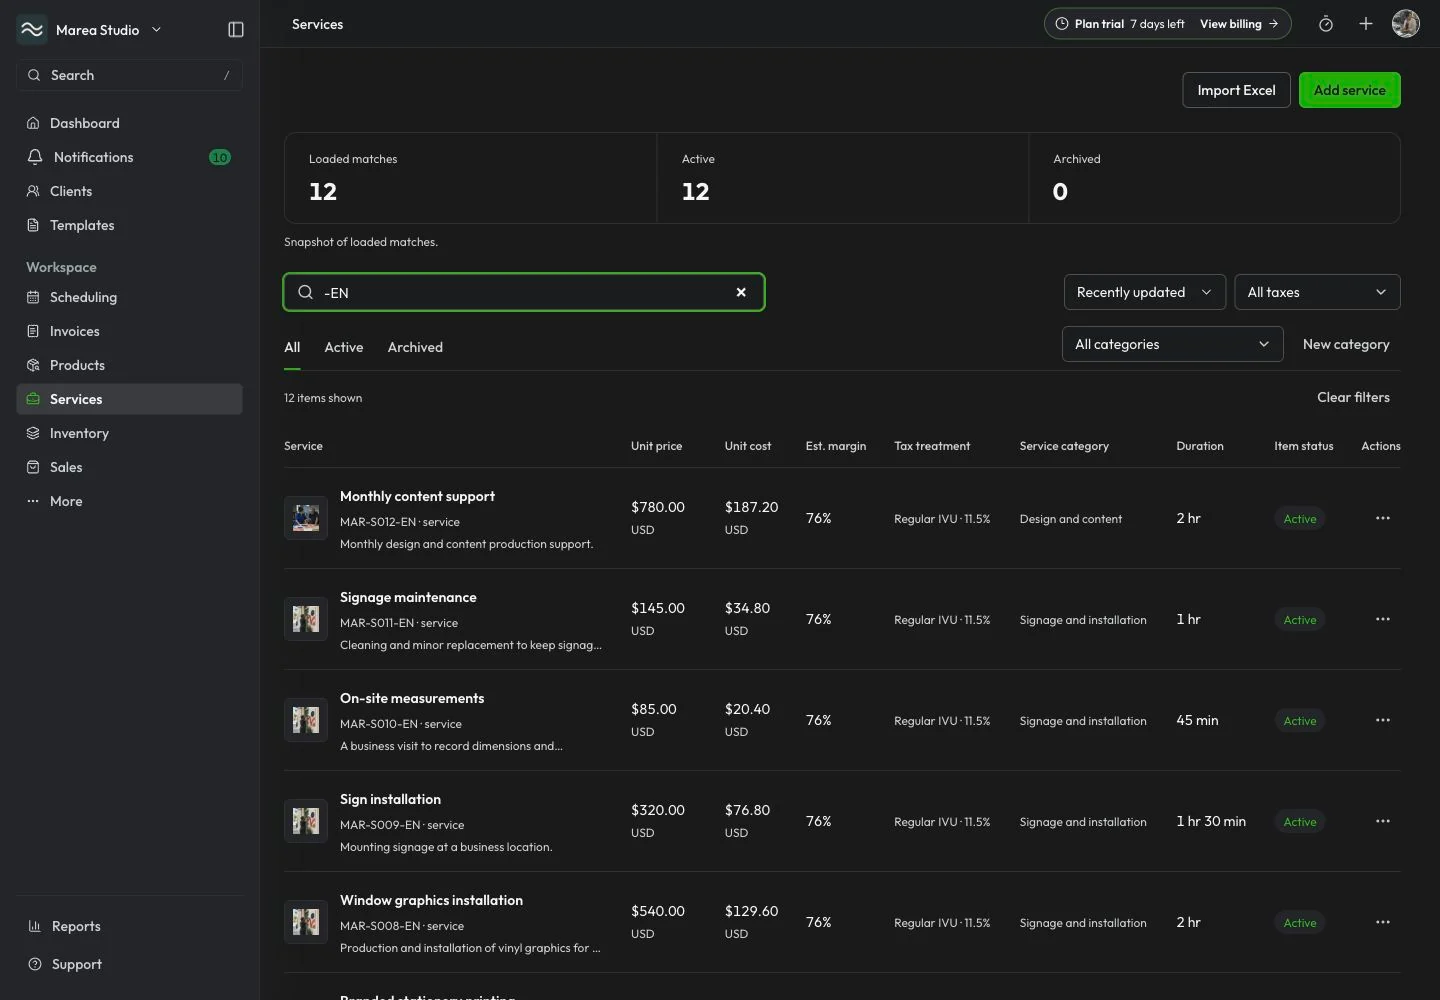Open the Recently updated sort dropdown
The height and width of the screenshot is (1000, 1440).
(1145, 292)
